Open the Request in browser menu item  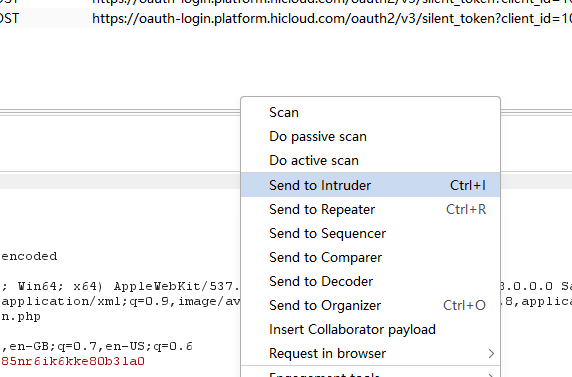point(370,354)
